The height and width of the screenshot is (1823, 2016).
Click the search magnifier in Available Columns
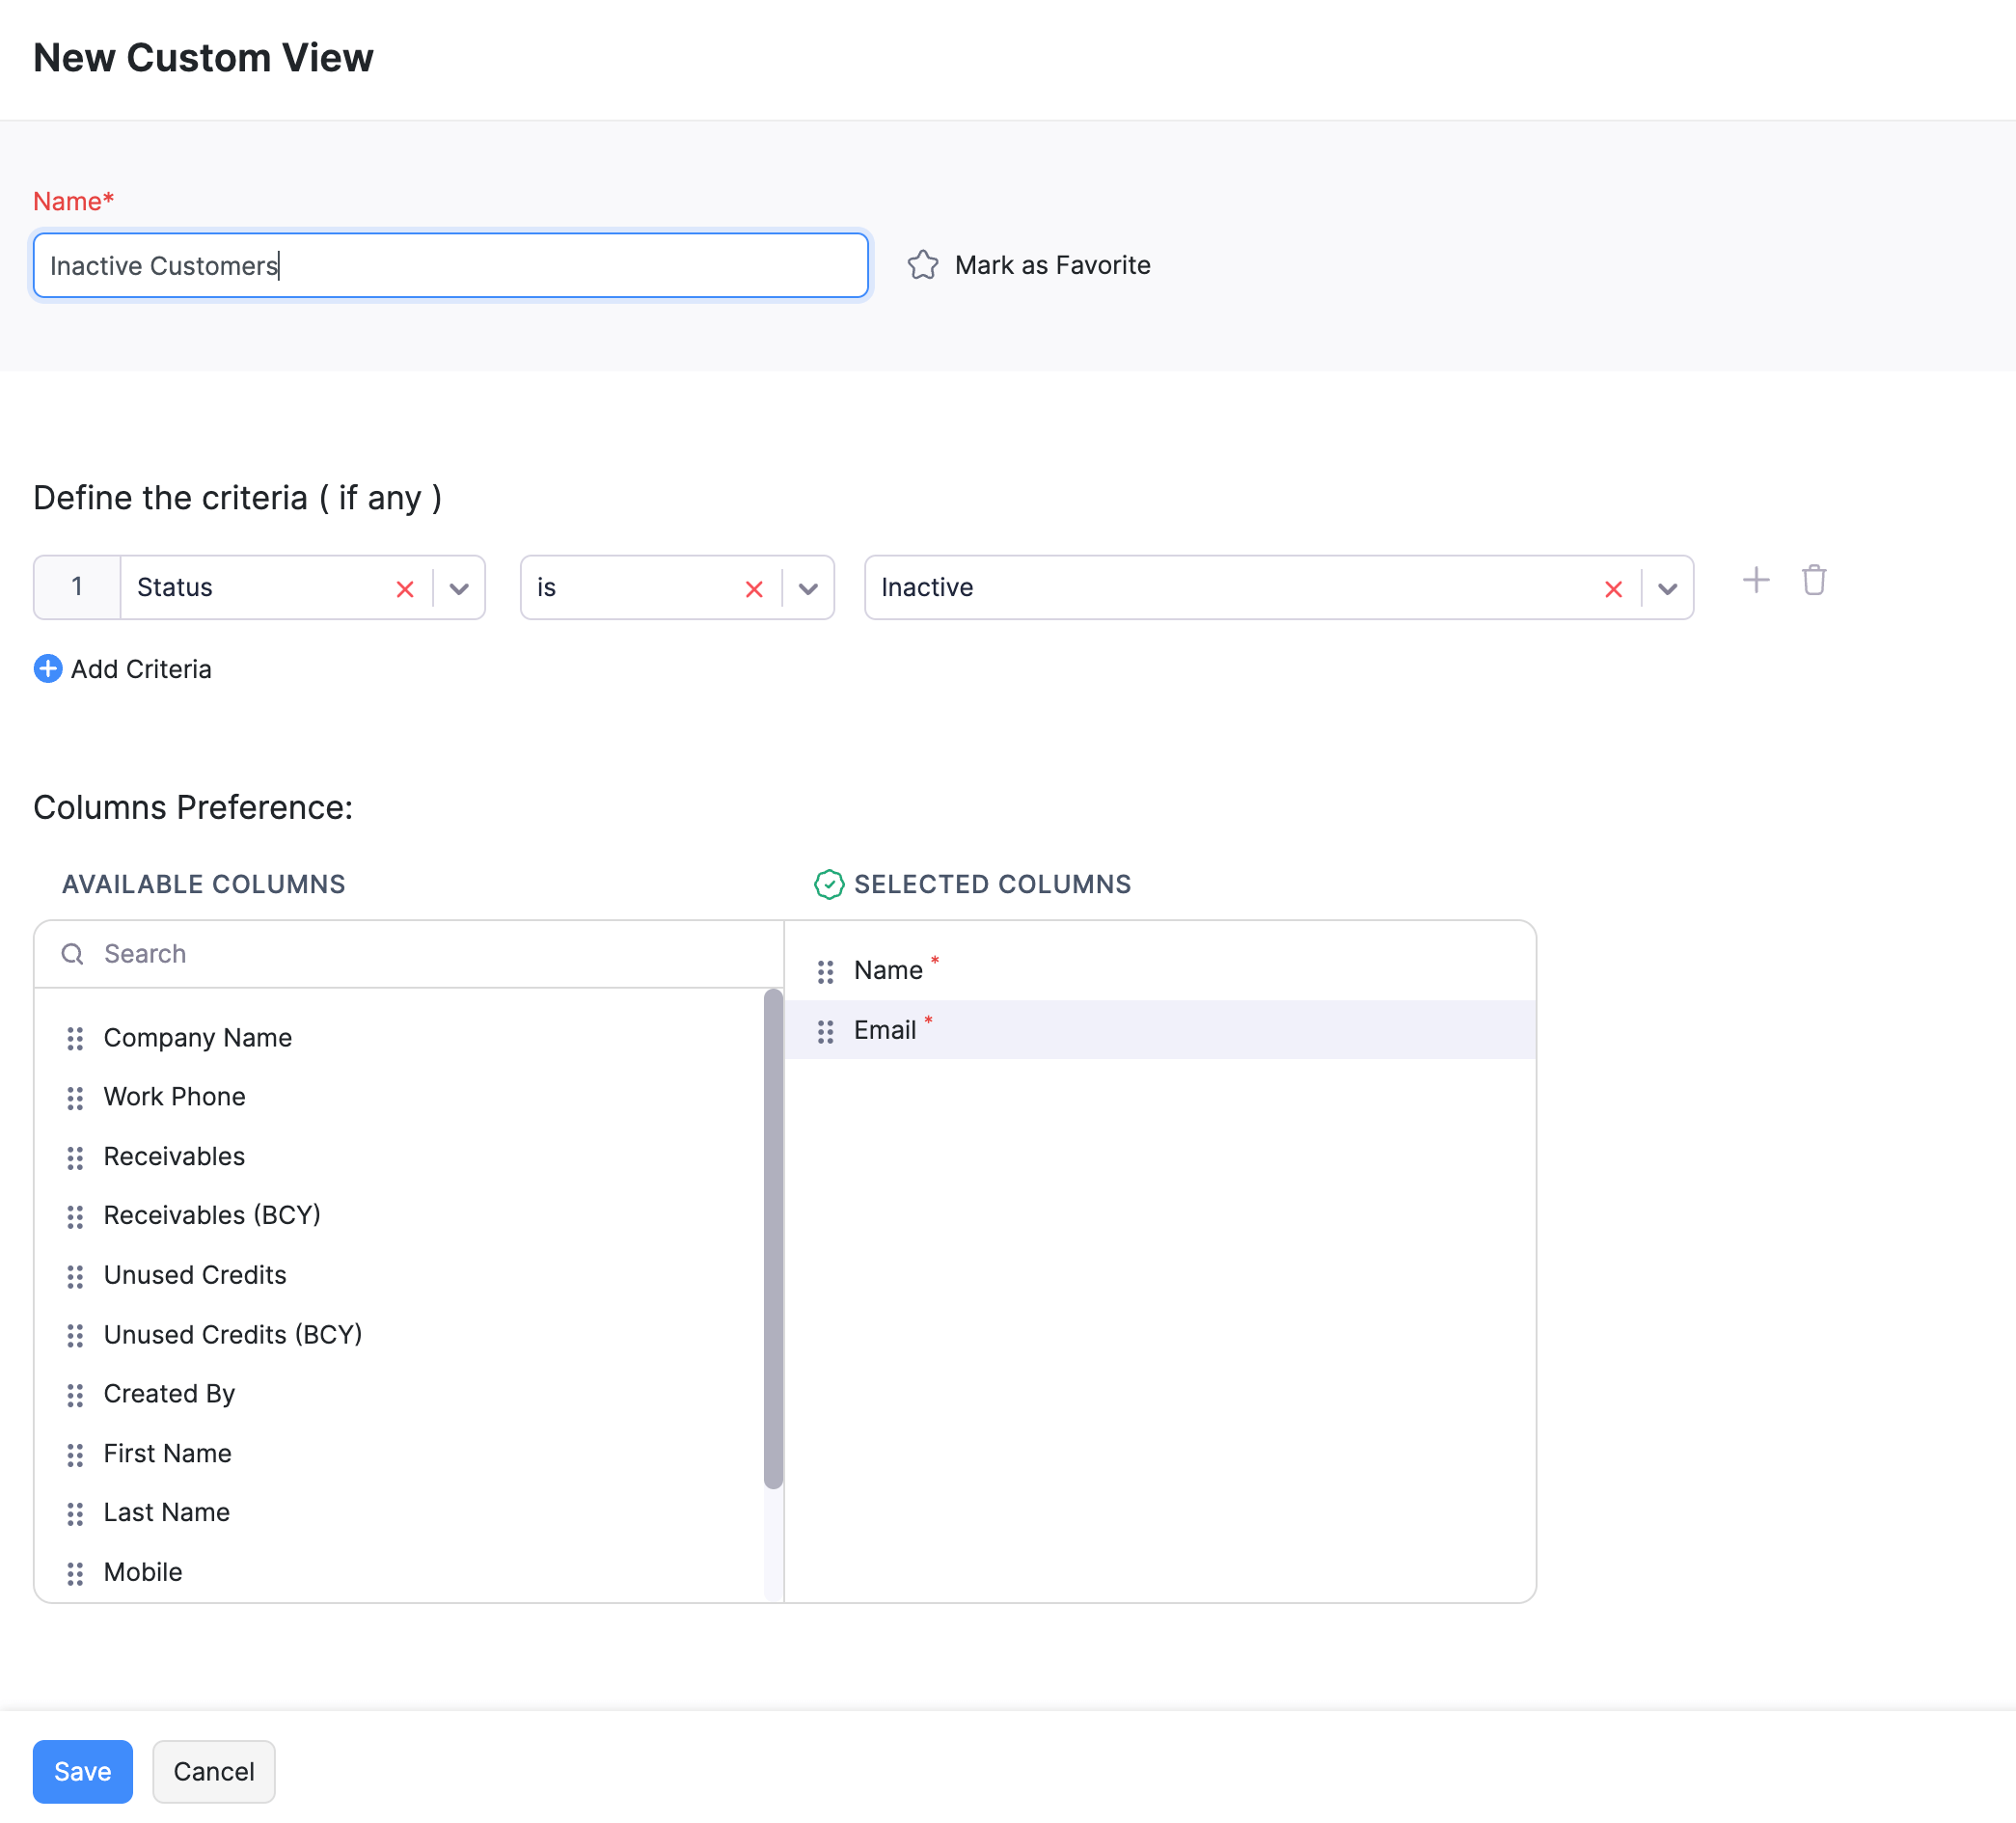pyautogui.click(x=73, y=953)
